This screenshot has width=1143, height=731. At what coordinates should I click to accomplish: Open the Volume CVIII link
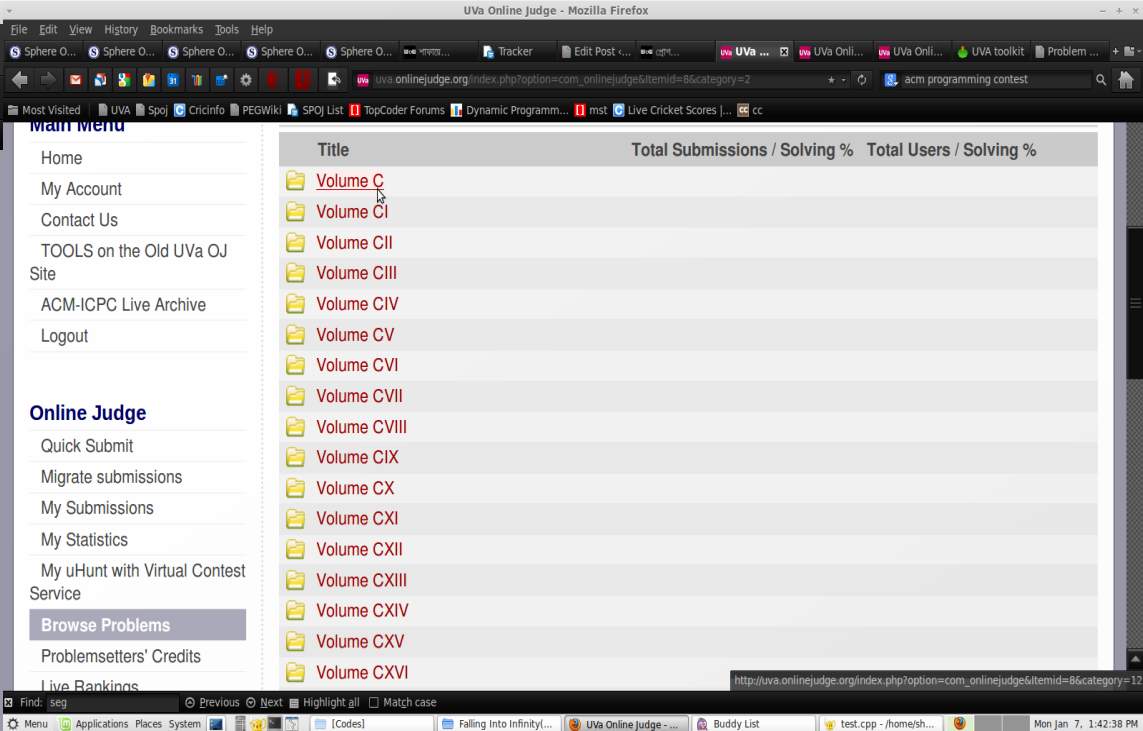(361, 427)
